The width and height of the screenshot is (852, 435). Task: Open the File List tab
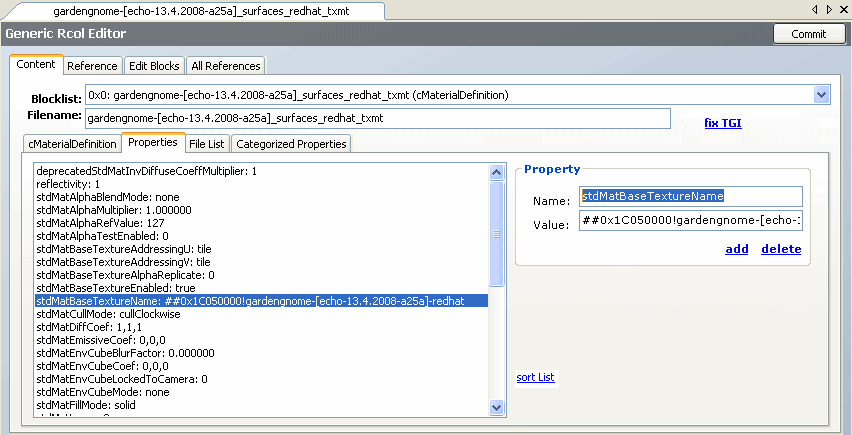tap(207, 144)
